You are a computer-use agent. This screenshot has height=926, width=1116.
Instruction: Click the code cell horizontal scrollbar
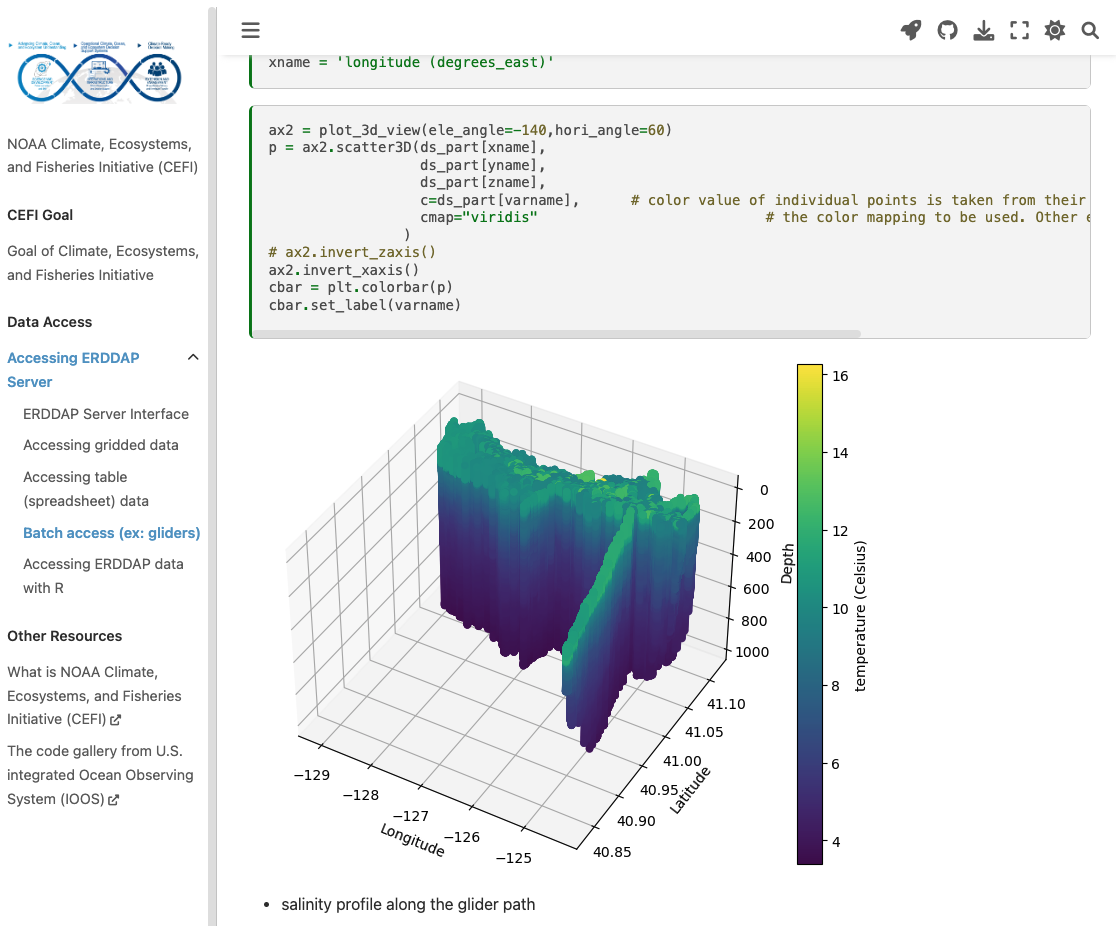[556, 334]
